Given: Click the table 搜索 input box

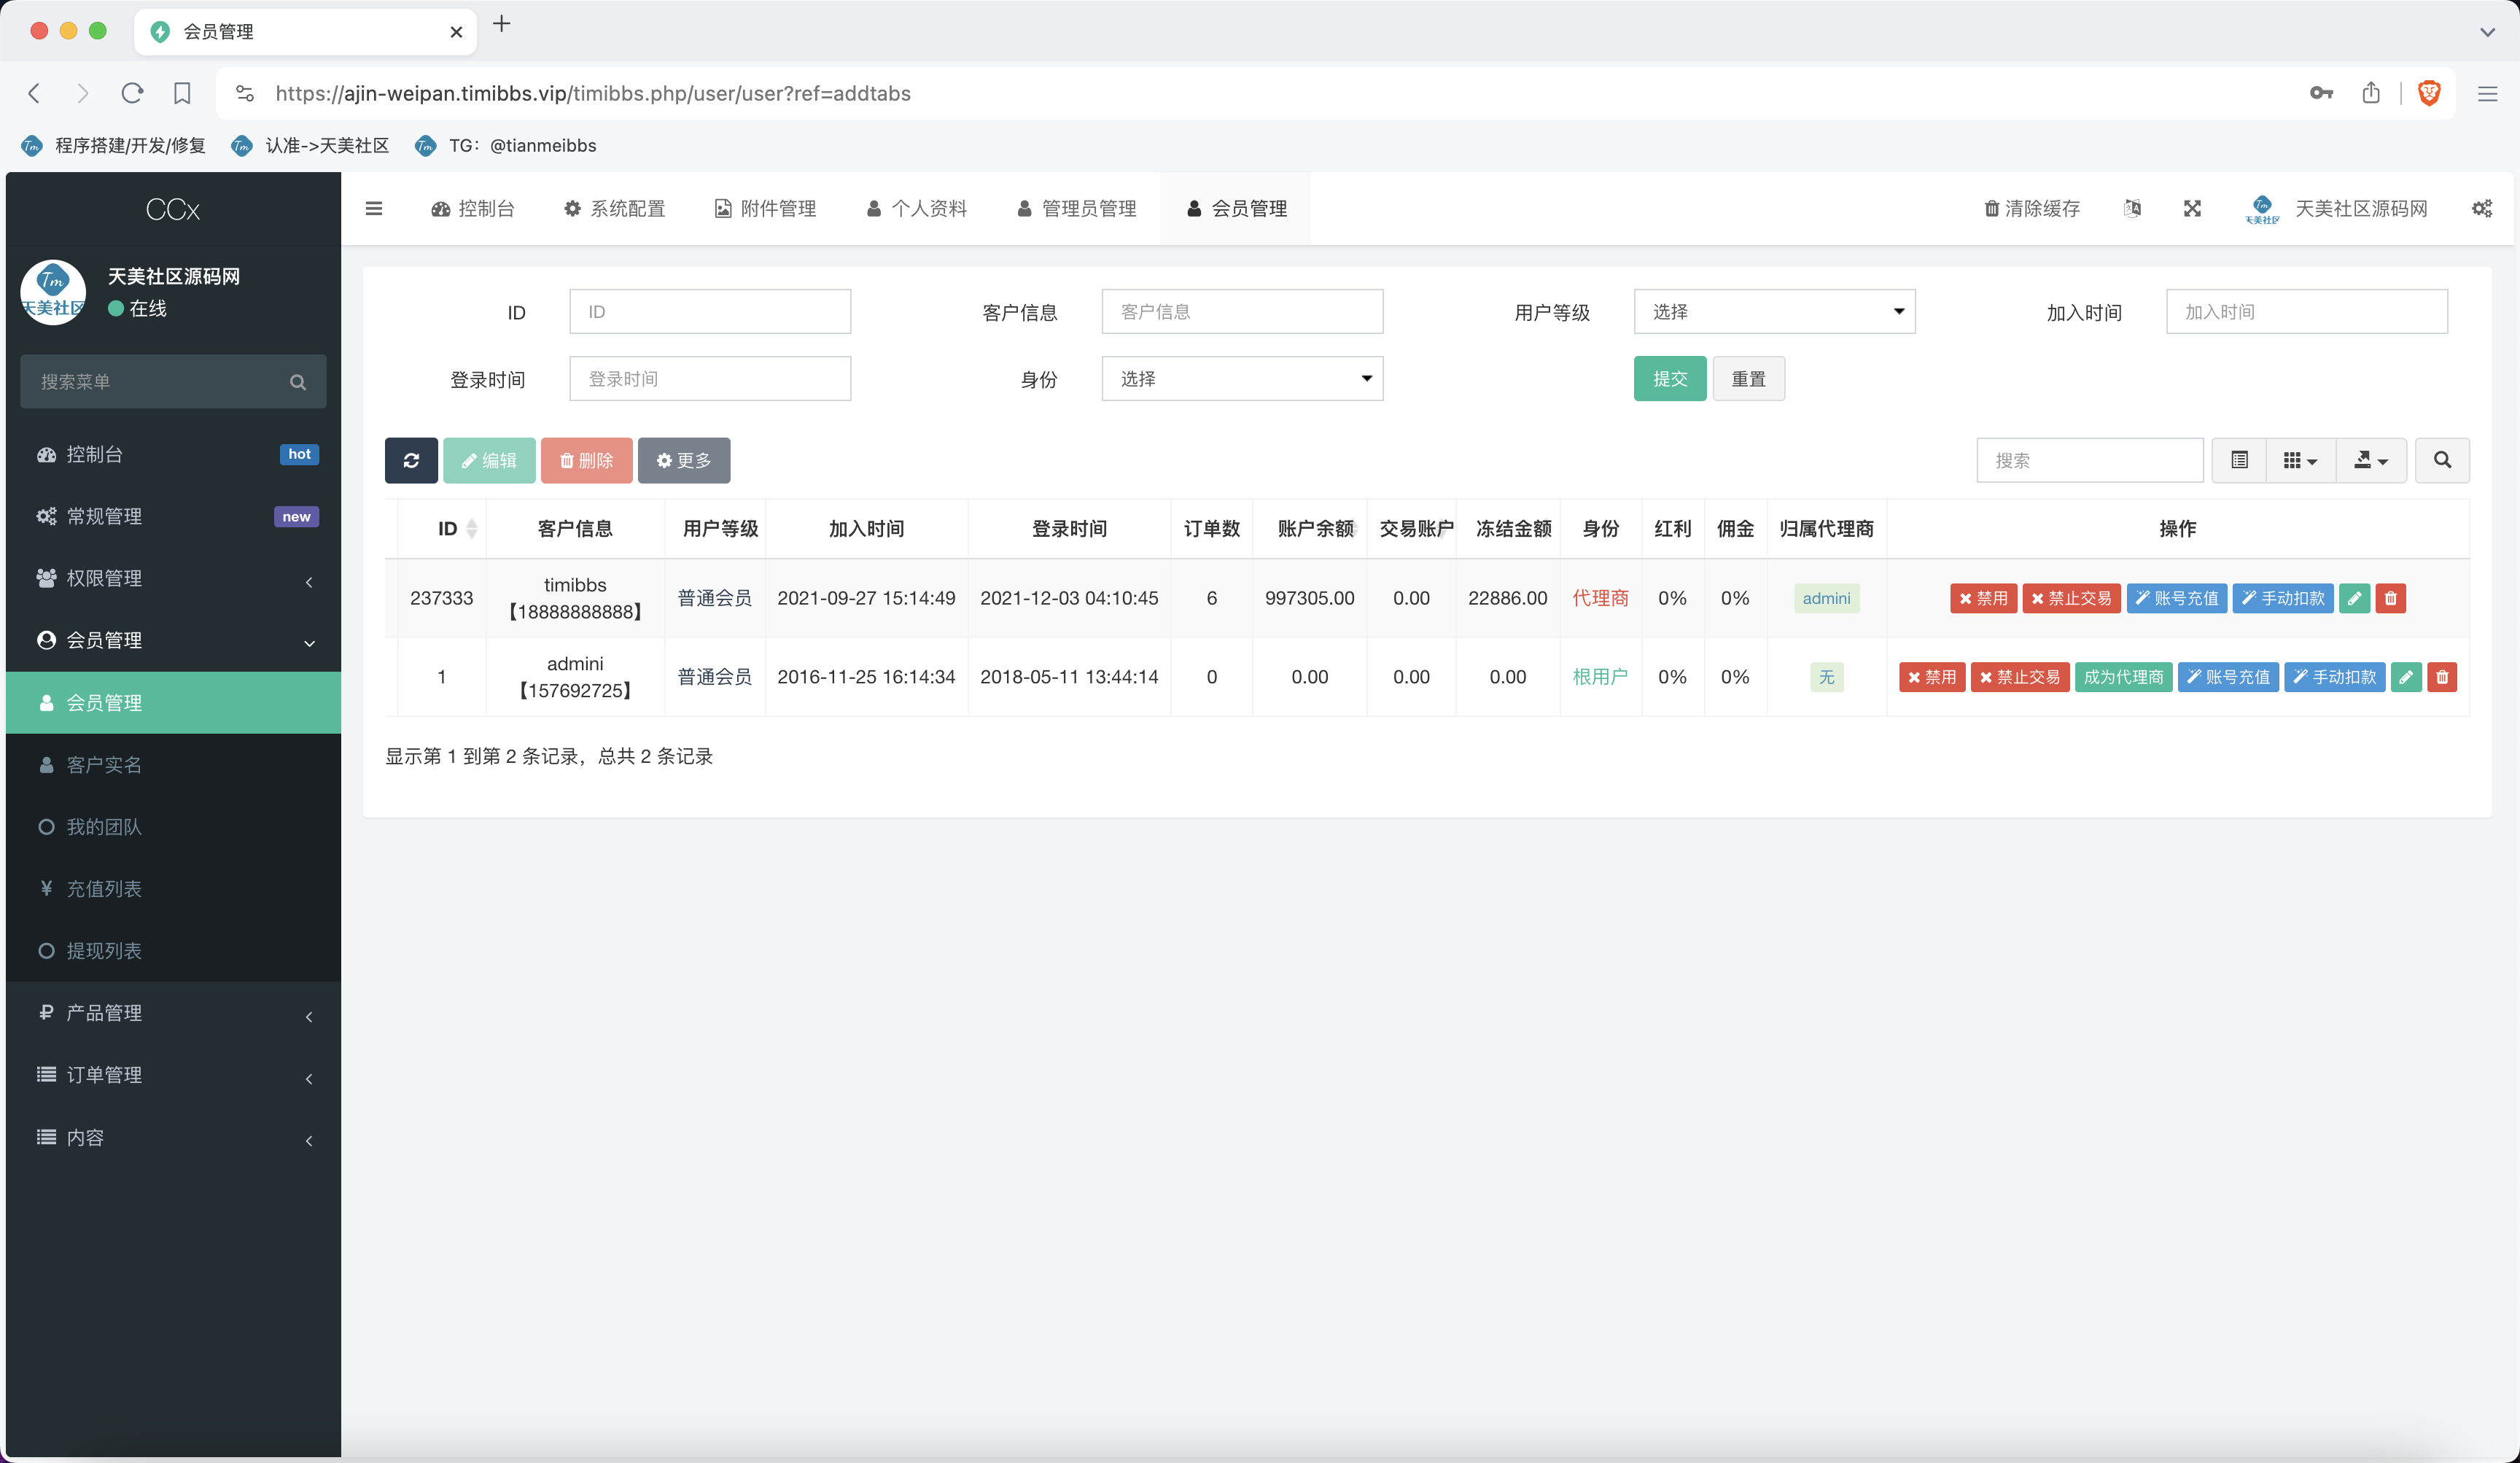Looking at the screenshot, I should [x=2090, y=460].
